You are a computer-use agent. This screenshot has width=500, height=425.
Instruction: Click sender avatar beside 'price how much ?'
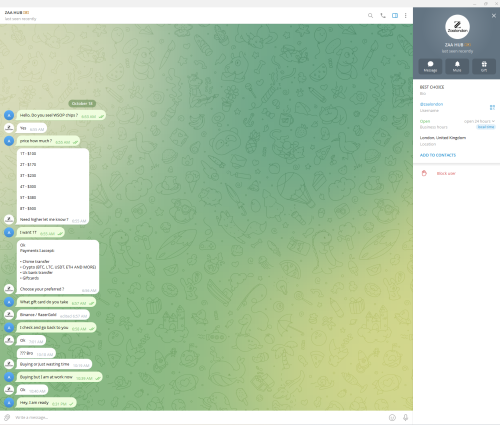(x=9, y=141)
